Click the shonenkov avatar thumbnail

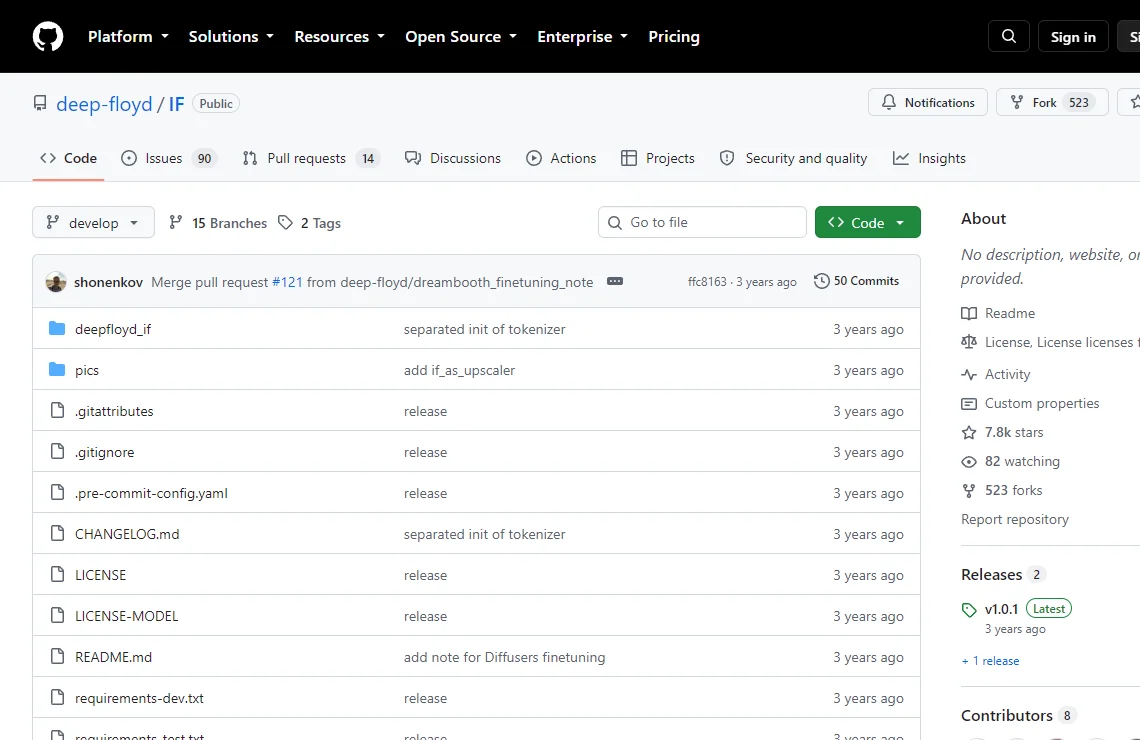point(56,281)
